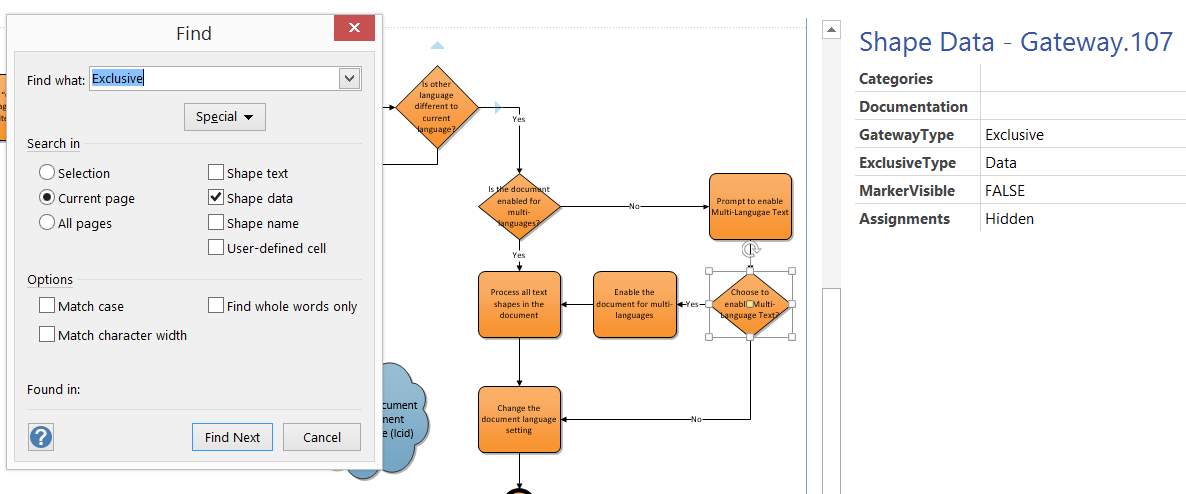1186x494 pixels.
Task: Open the Find what dropdown arrow
Action: pos(349,78)
